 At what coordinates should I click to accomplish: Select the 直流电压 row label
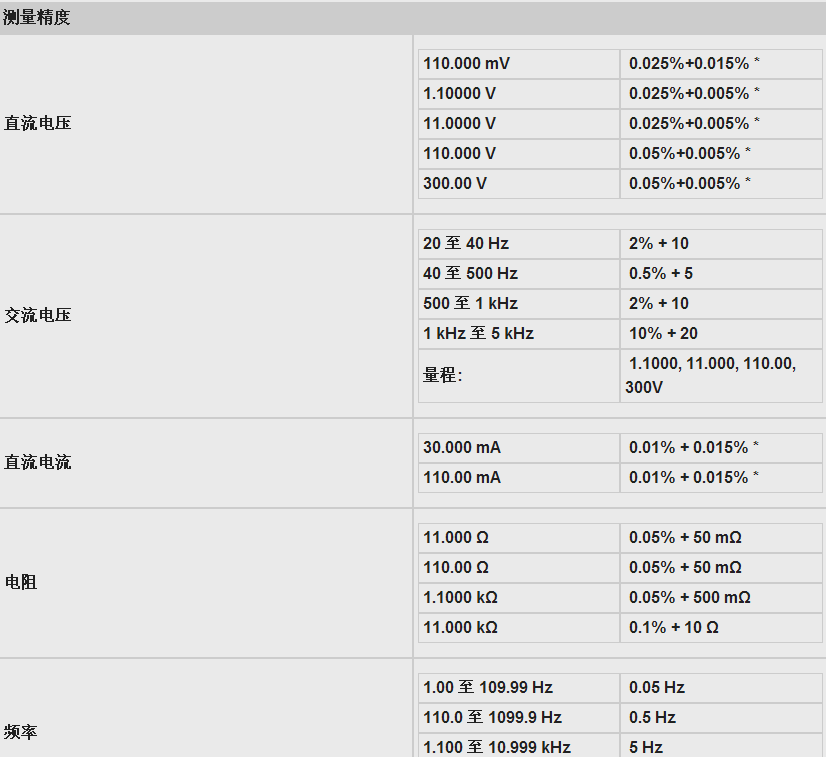[x=38, y=123]
